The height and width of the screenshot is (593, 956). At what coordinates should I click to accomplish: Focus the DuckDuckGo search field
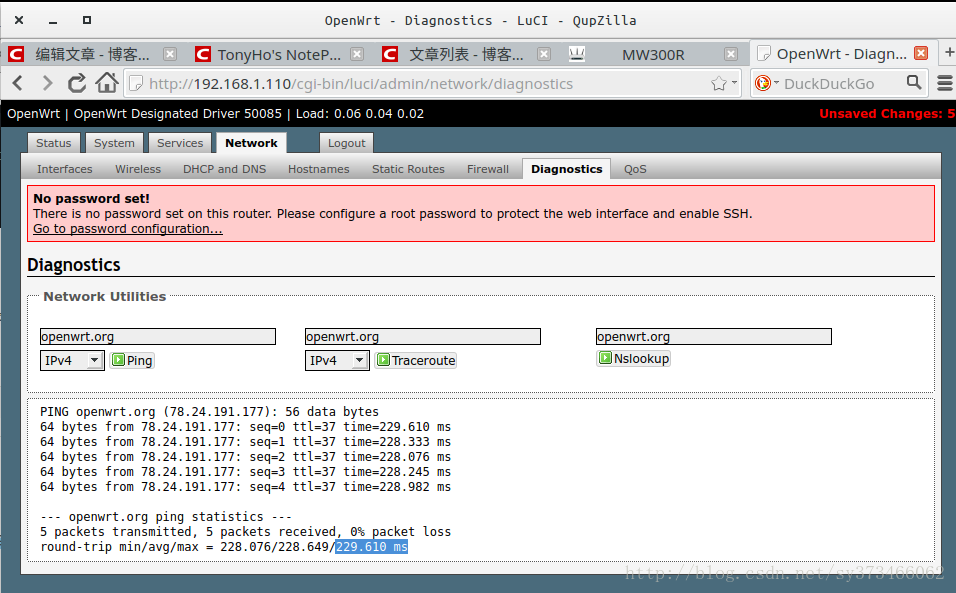[x=841, y=83]
